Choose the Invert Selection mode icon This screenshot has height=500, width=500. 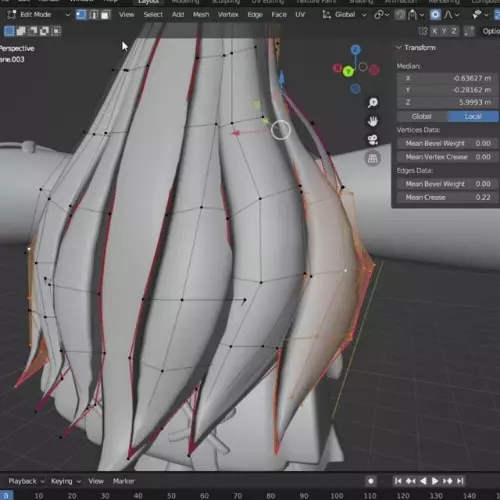tap(44, 31)
